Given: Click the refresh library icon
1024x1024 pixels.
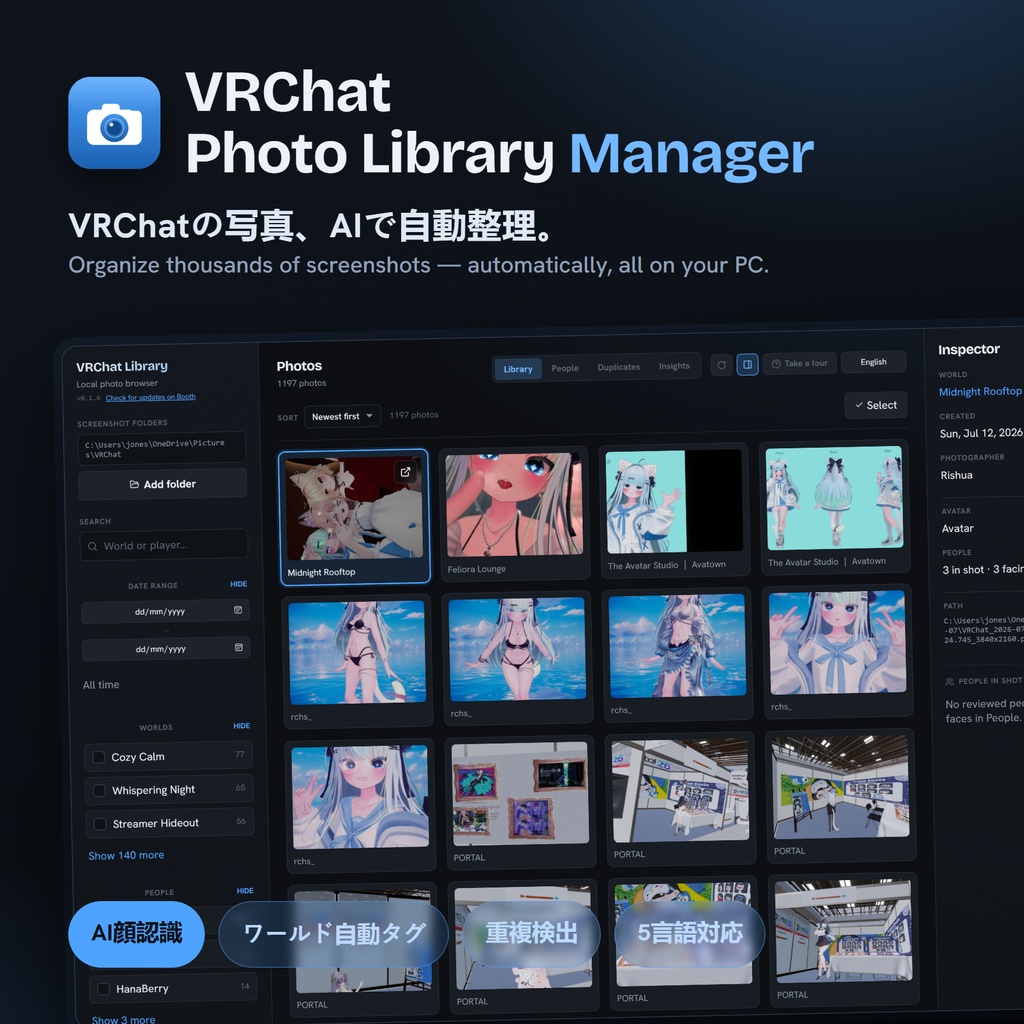Looking at the screenshot, I should pos(722,365).
